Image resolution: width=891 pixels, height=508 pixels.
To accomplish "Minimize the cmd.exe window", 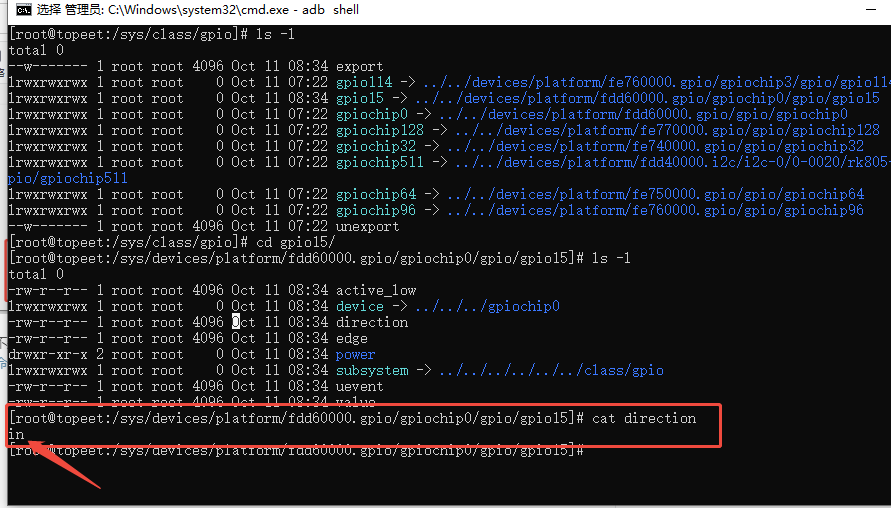I will 871,10.
